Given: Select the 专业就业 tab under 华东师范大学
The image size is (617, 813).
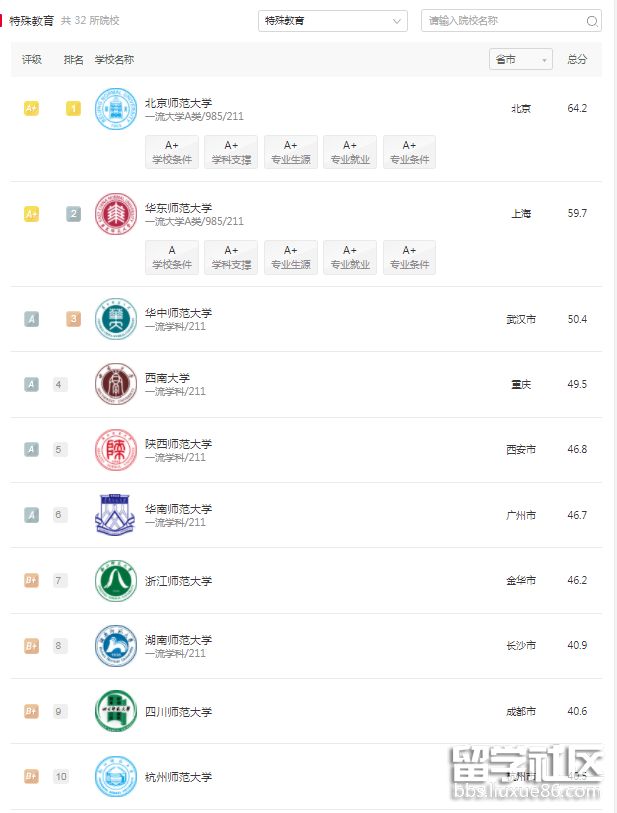Looking at the screenshot, I should tap(350, 257).
